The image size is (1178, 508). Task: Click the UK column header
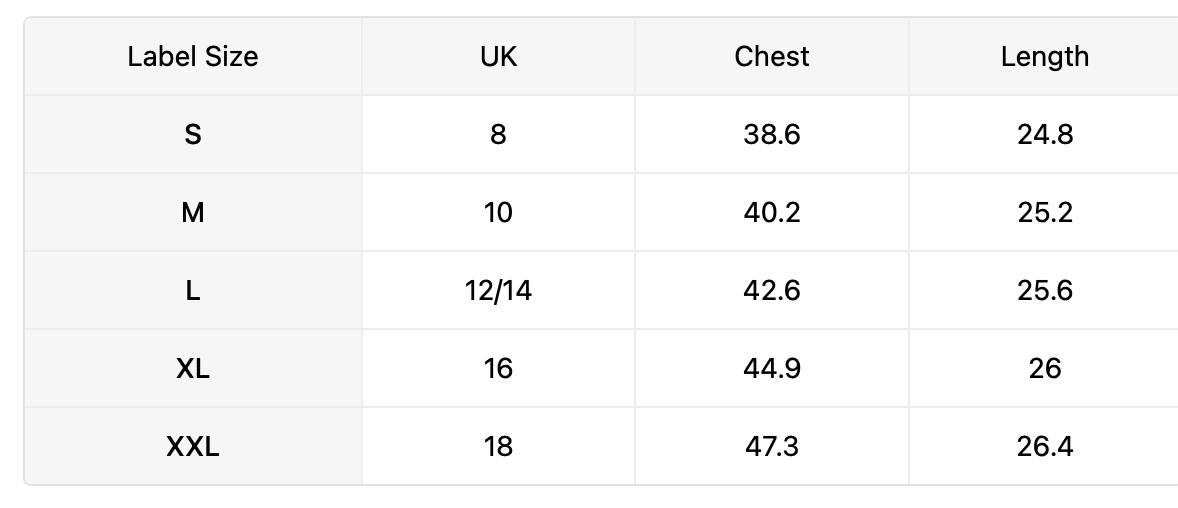coord(498,56)
